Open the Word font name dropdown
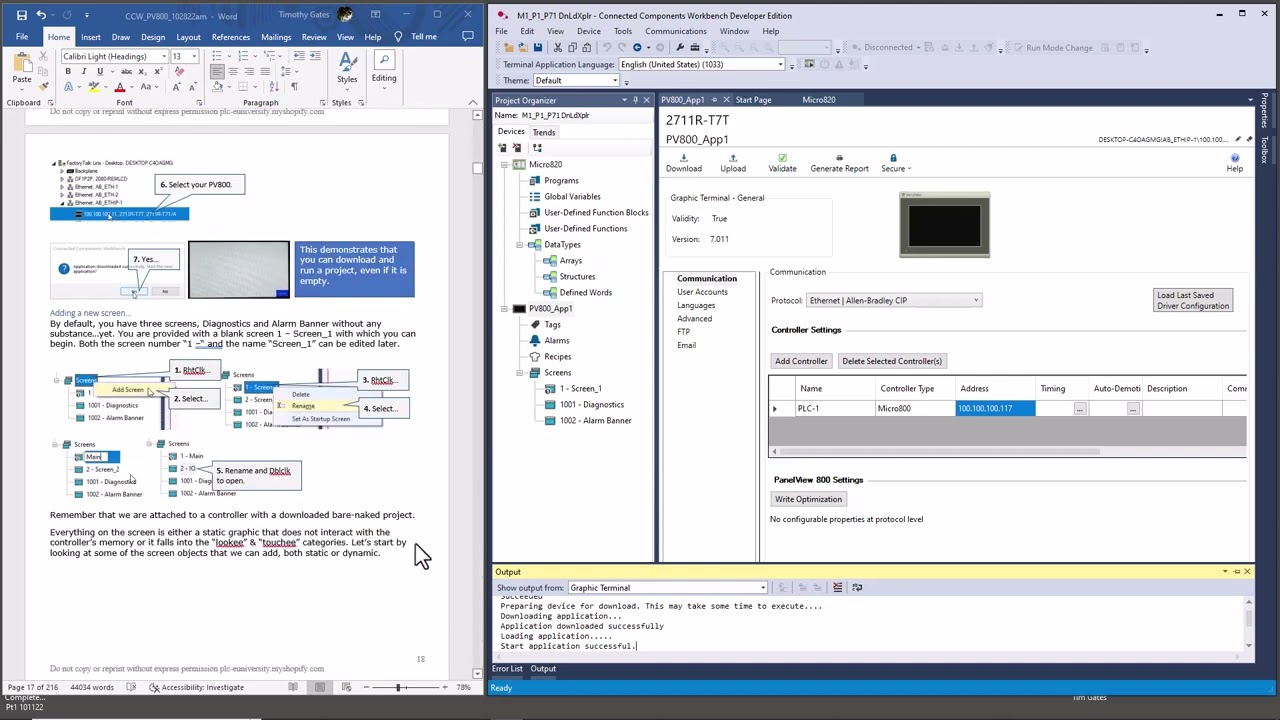This screenshot has height=720, width=1280. [163, 56]
